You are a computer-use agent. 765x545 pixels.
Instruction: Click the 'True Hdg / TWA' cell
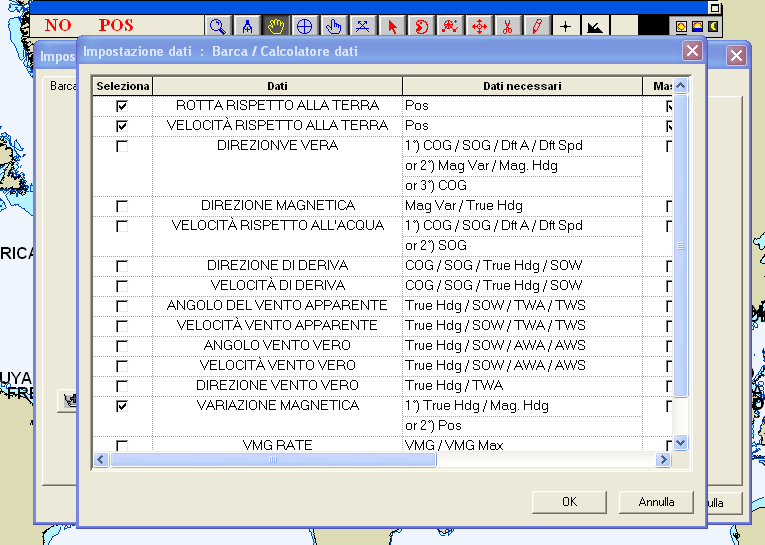(x=522, y=386)
